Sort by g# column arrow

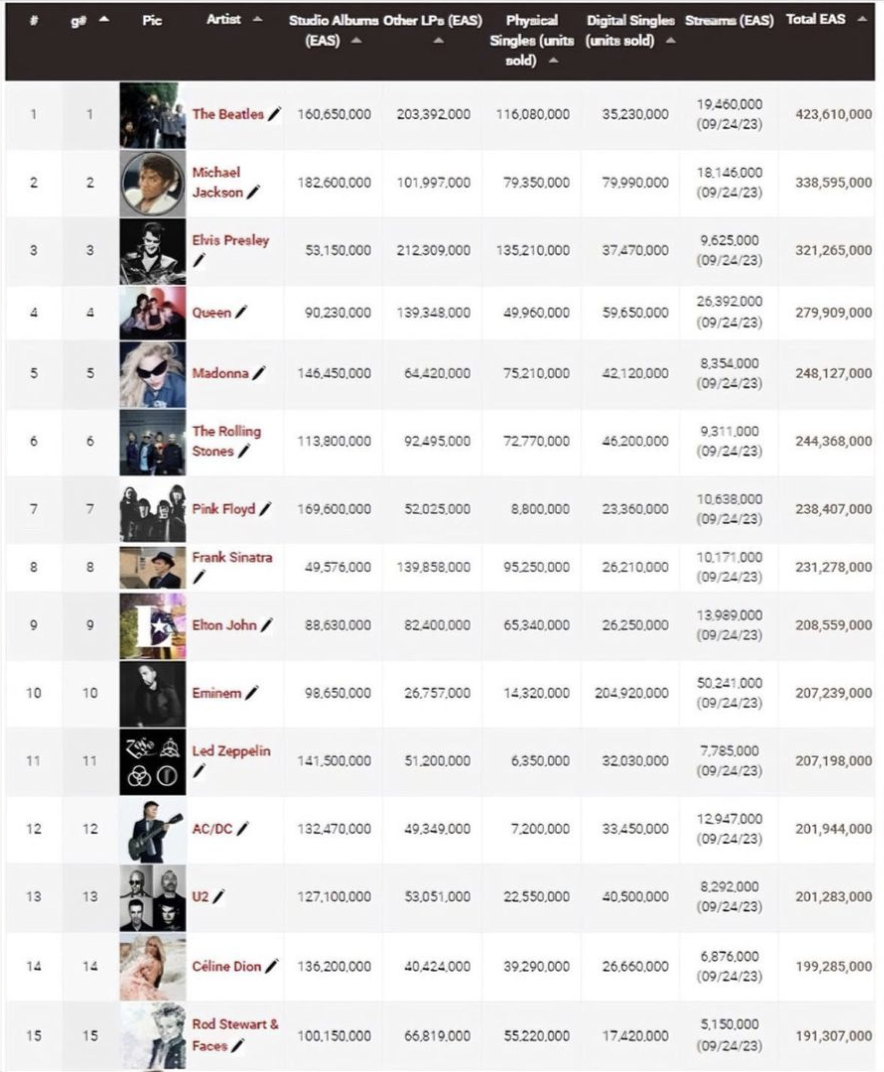(105, 20)
